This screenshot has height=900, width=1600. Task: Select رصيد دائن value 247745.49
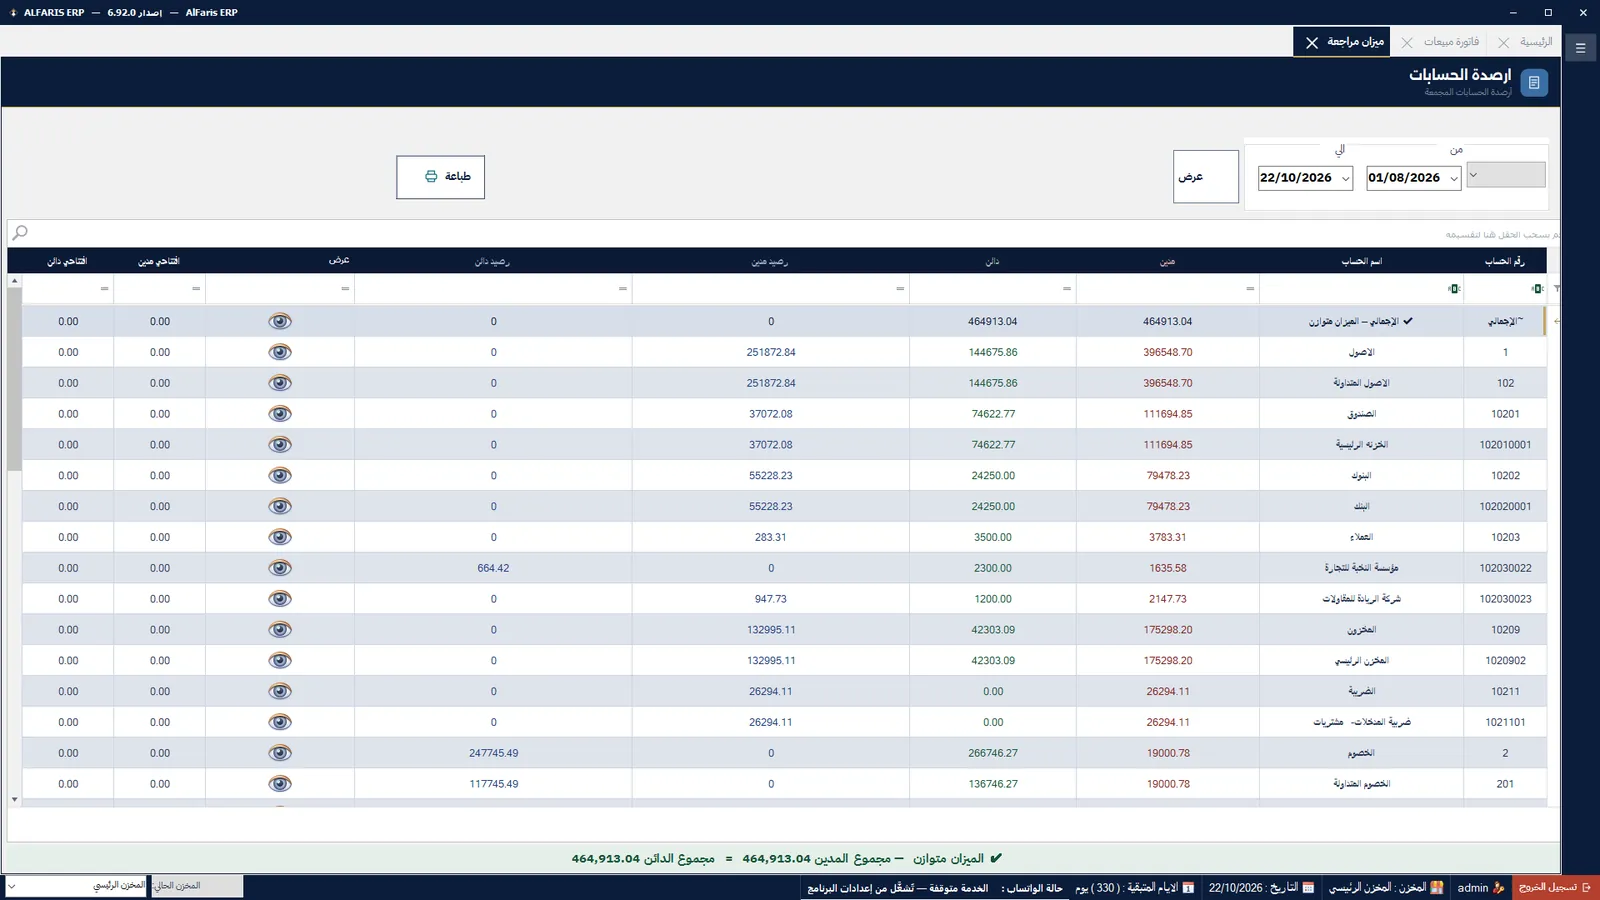tap(493, 753)
